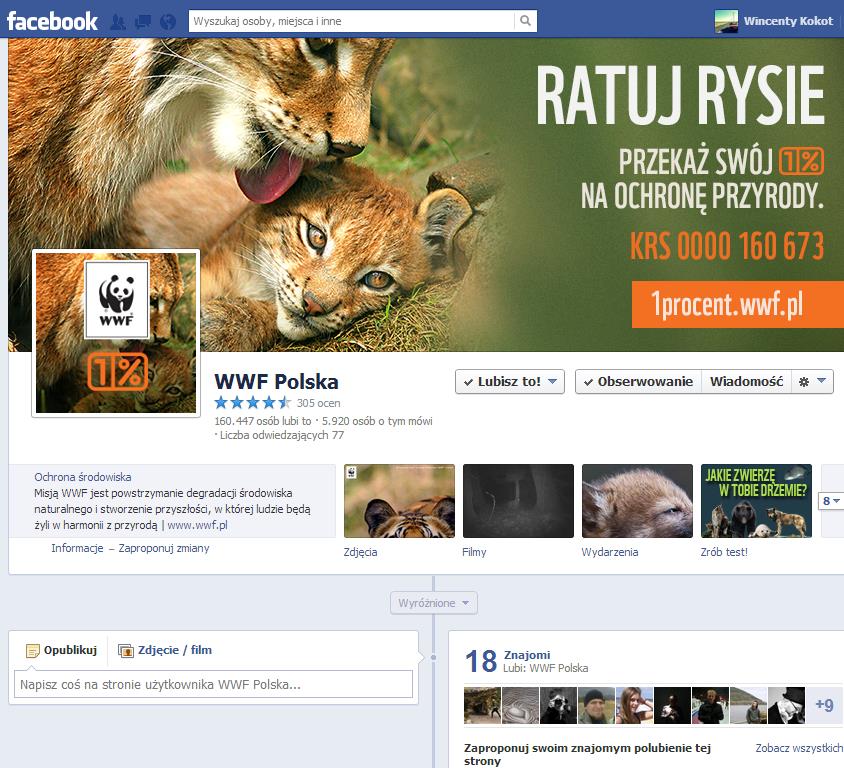844x768 pixels.
Task: Click the gear settings icon on page
Action: 804,382
